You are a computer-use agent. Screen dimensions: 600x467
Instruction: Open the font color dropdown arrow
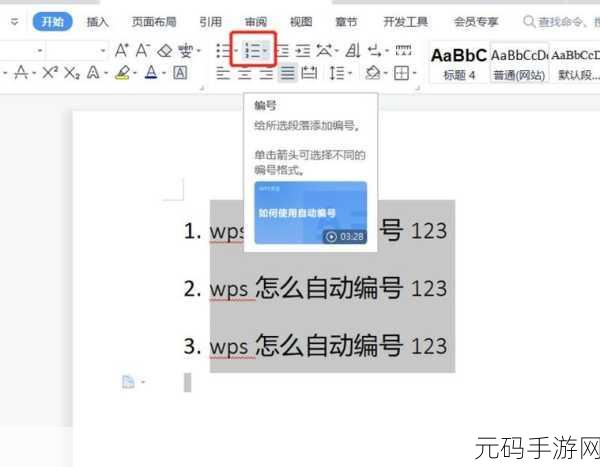pyautogui.click(x=164, y=73)
